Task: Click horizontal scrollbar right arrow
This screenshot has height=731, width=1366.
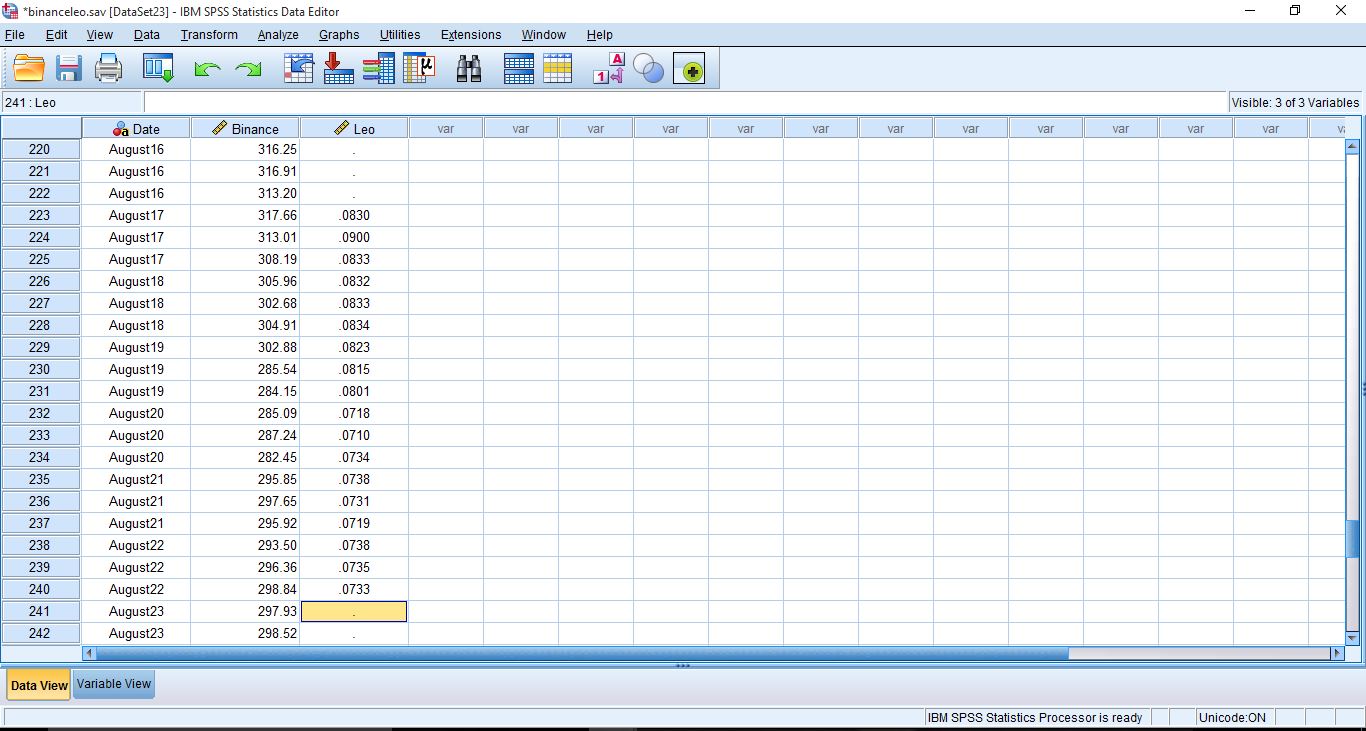Action: pos(1337,653)
